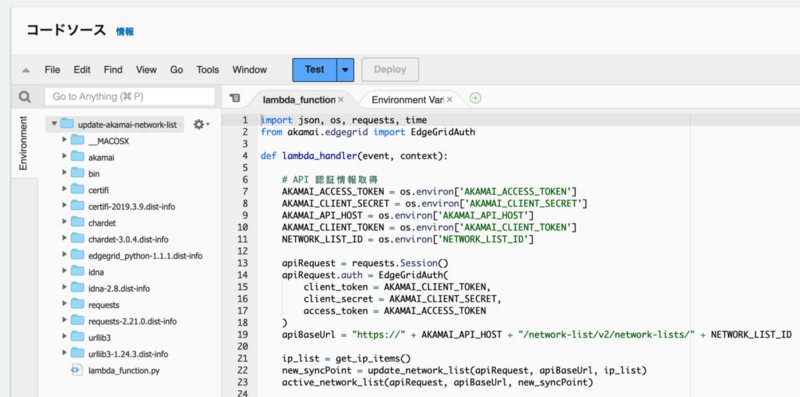Focus the Go to Anything search field
800x397 pixels.
coord(130,96)
